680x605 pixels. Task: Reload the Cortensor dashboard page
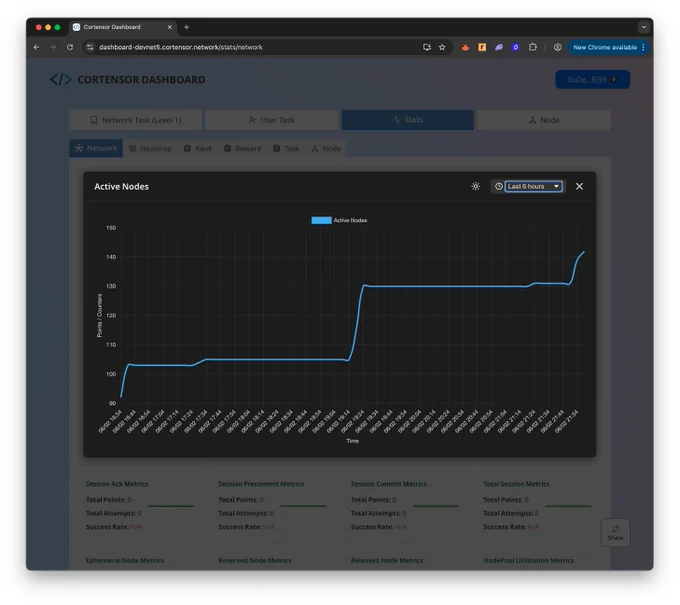point(70,47)
